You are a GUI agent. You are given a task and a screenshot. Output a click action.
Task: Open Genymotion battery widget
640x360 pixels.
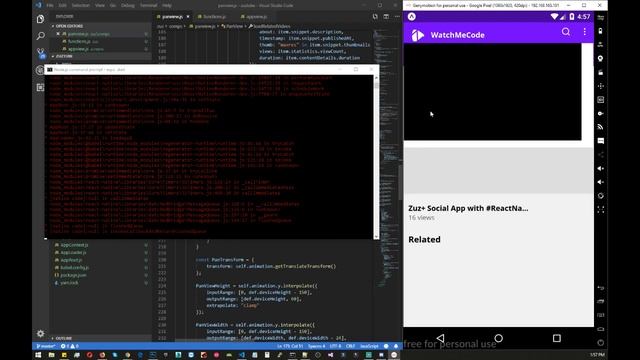(600, 31)
